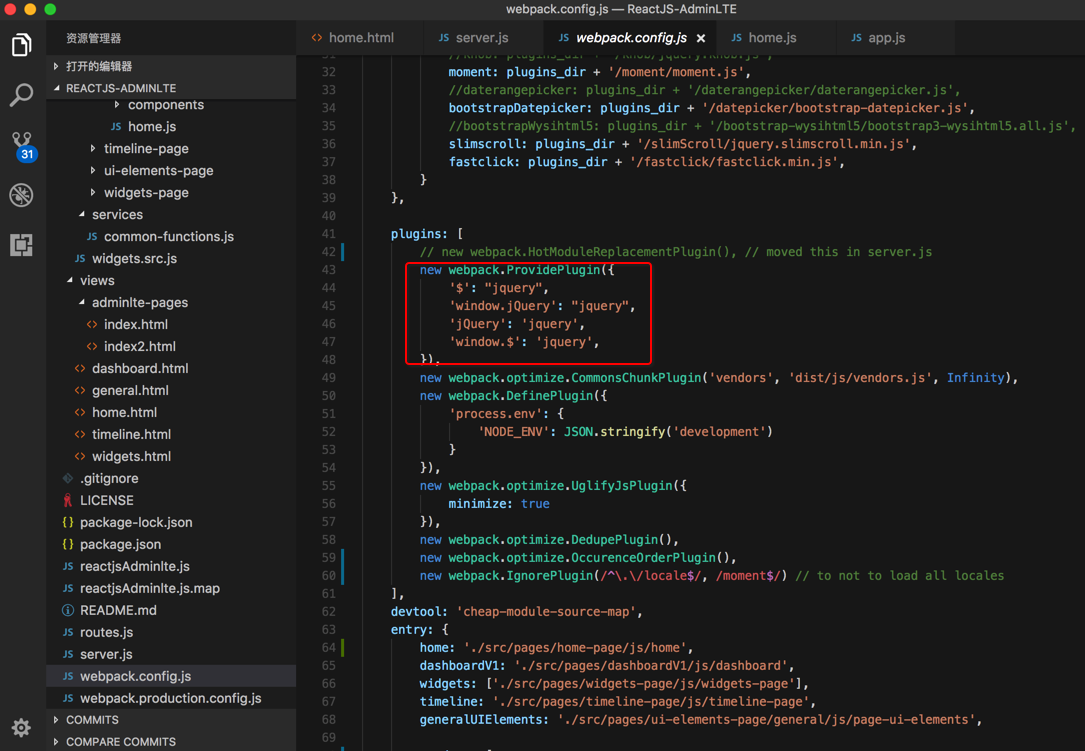Switch to the app.js tab
1085x751 pixels.
click(885, 38)
